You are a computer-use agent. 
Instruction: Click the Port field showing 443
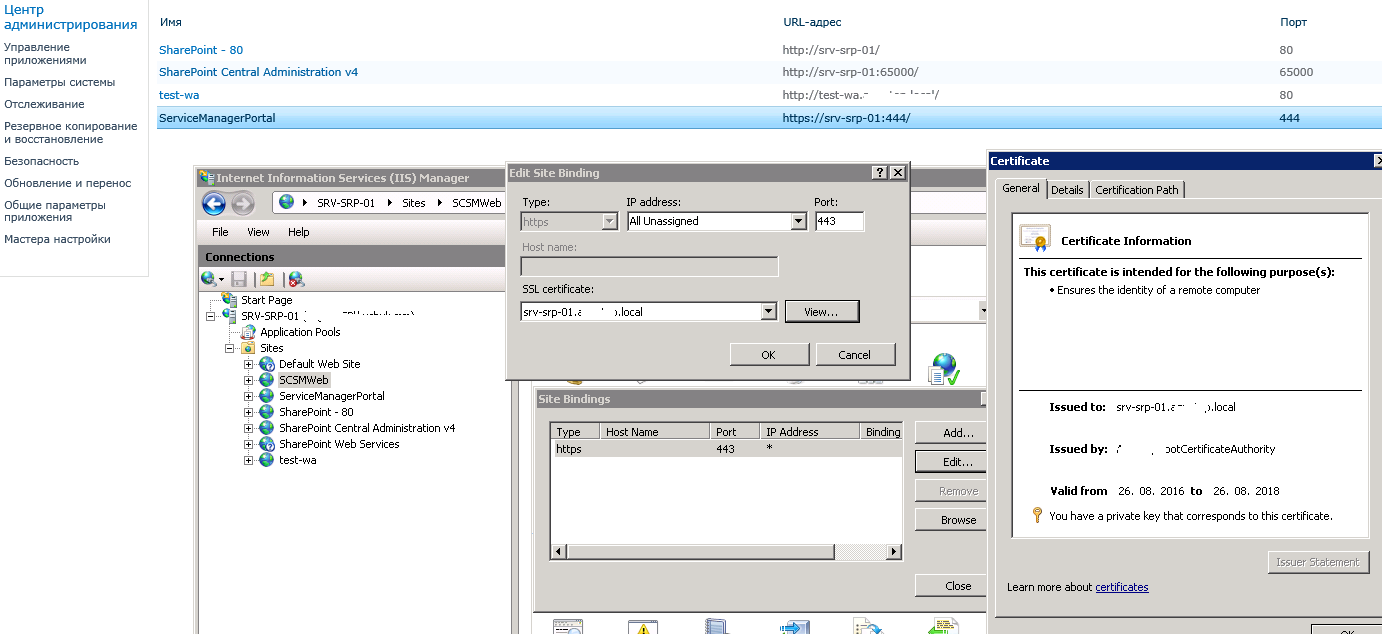click(x=839, y=221)
